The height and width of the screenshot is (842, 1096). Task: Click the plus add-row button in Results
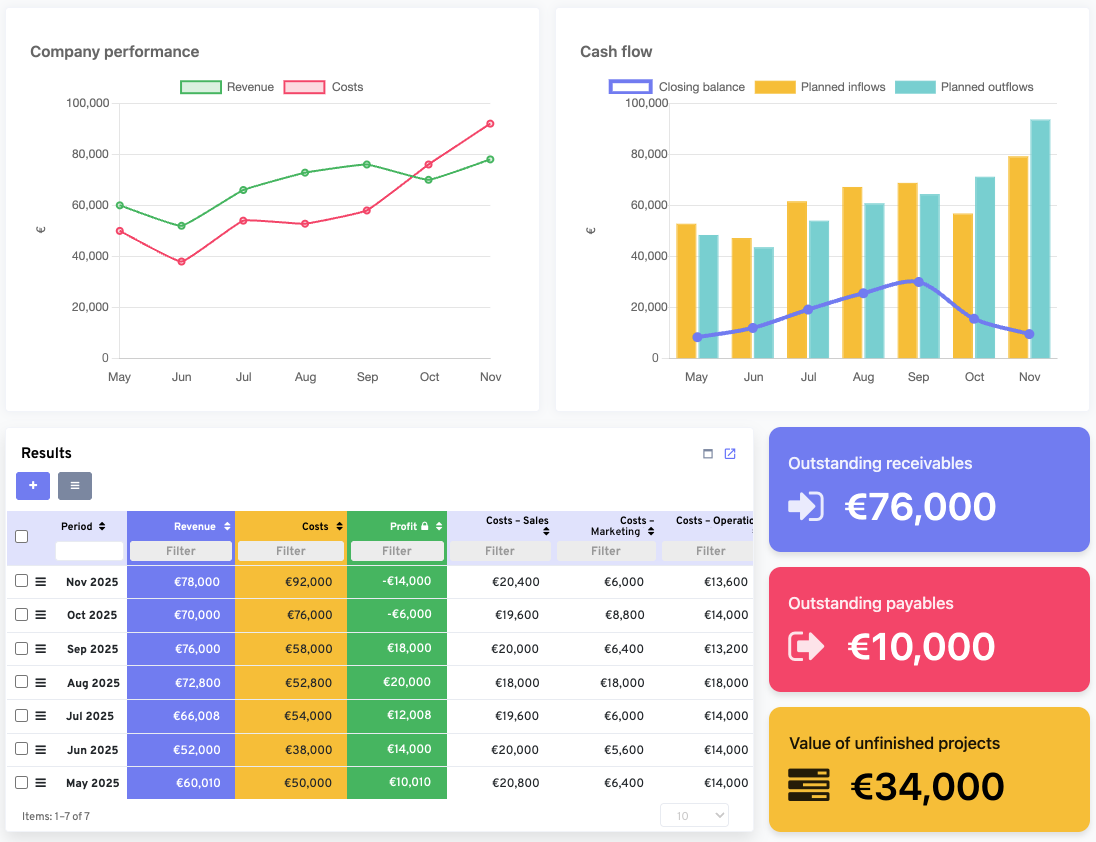[x=33, y=486]
